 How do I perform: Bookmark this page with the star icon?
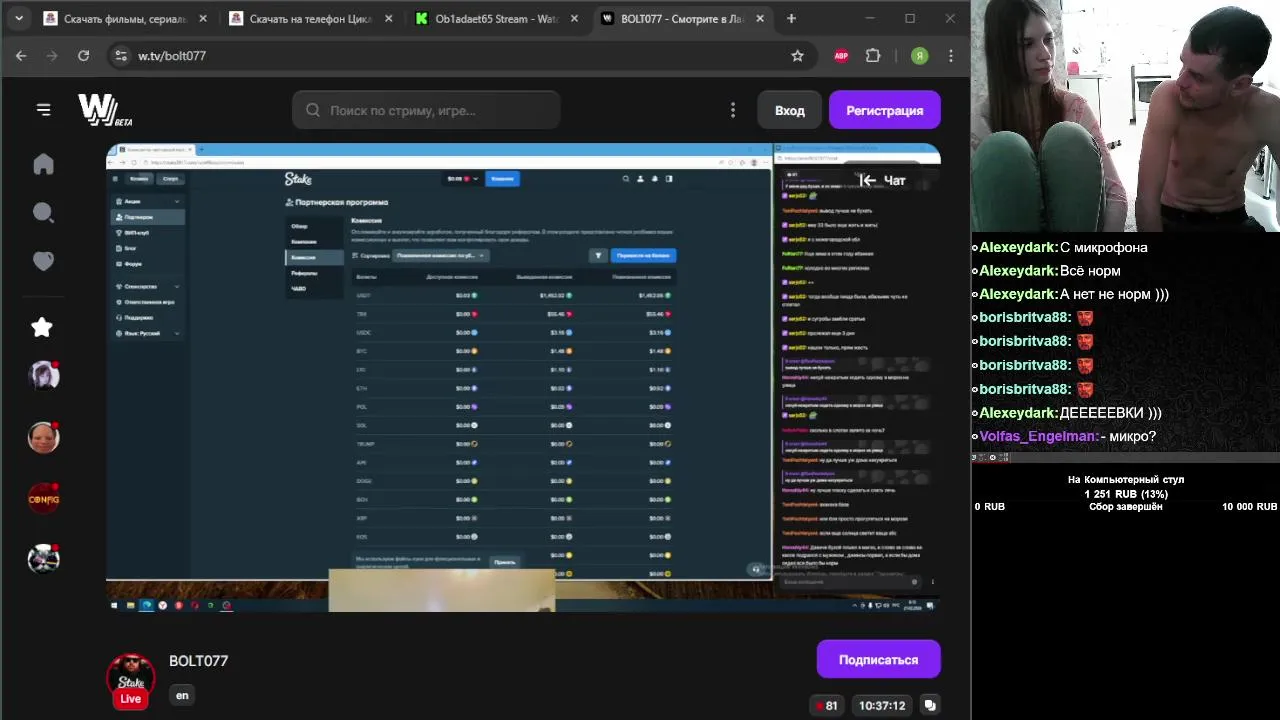click(x=797, y=56)
